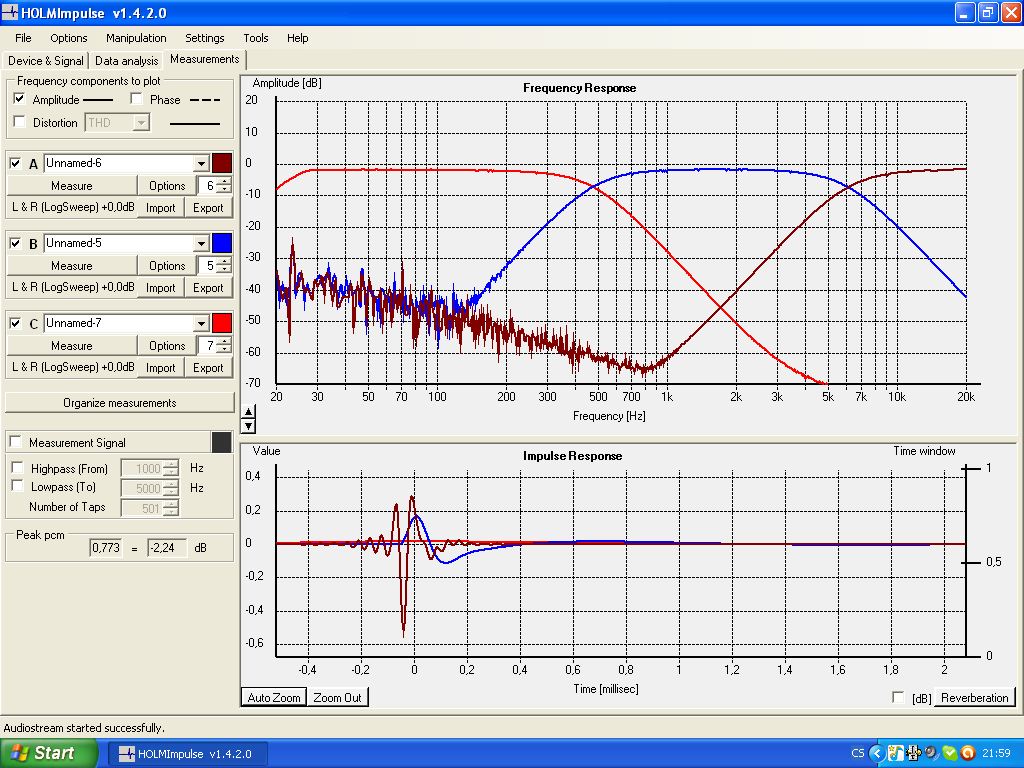The width and height of the screenshot is (1024, 768).
Task: Change measurement A dark red color swatch
Action: tap(222, 163)
